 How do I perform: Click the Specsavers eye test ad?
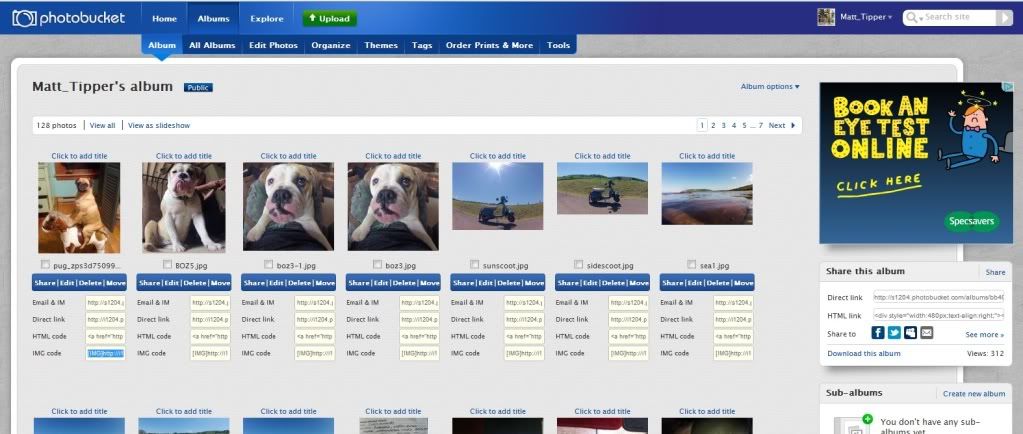pos(916,163)
